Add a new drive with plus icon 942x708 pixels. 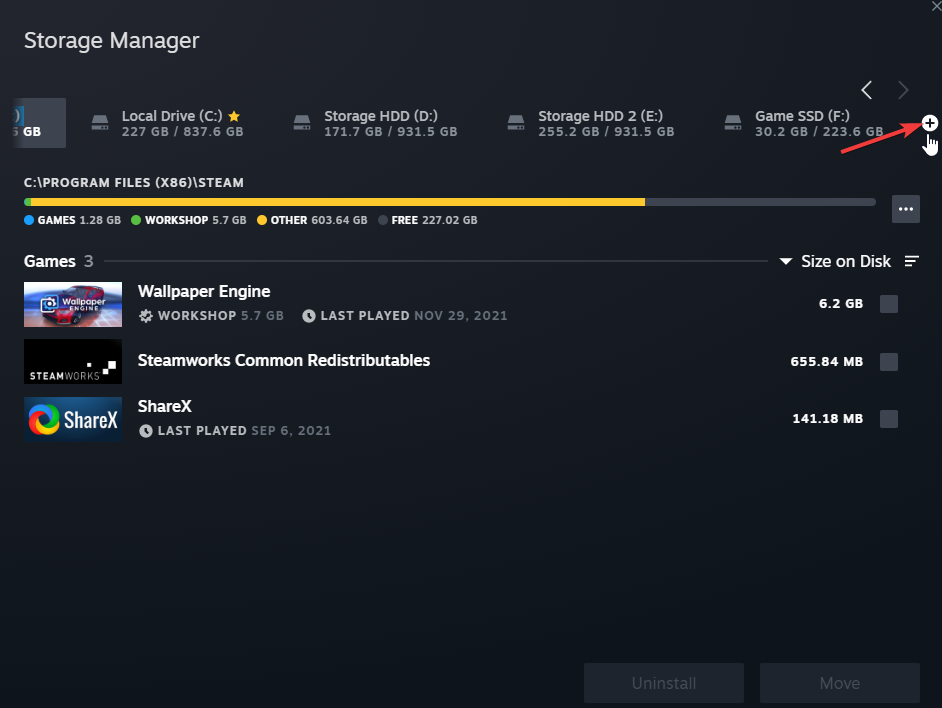pos(929,123)
